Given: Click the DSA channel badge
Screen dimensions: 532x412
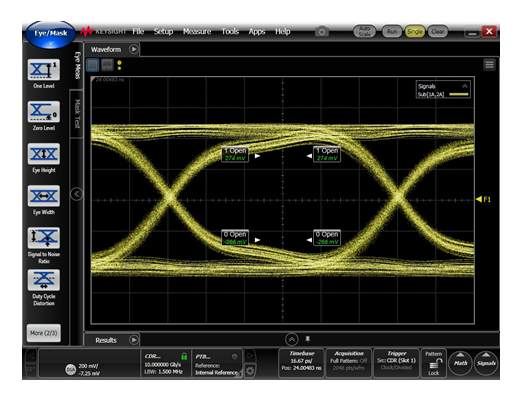Looking at the screenshot, I should [70, 370].
